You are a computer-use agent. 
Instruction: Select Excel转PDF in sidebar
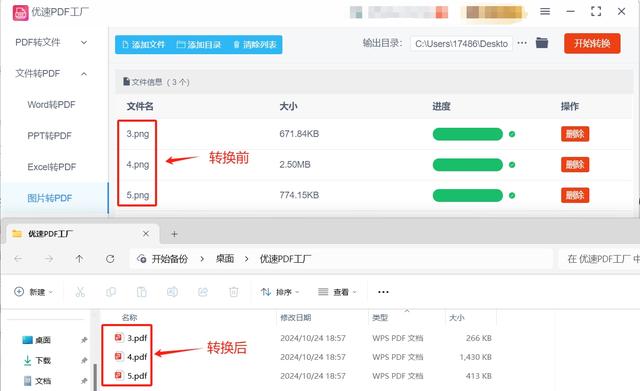pos(52,167)
